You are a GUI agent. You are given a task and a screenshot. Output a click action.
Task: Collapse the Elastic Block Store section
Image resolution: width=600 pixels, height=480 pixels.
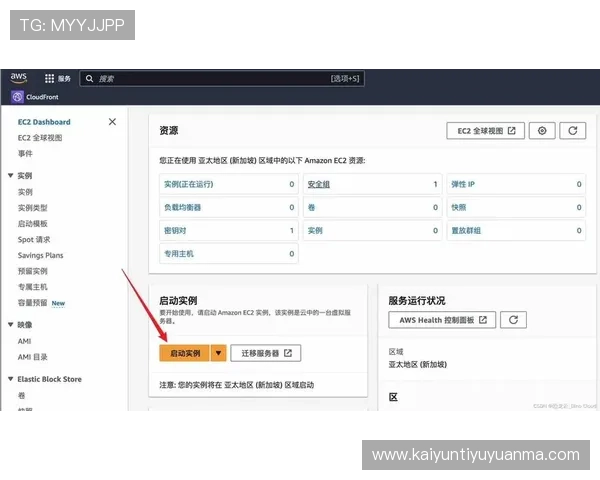[x=10, y=379]
